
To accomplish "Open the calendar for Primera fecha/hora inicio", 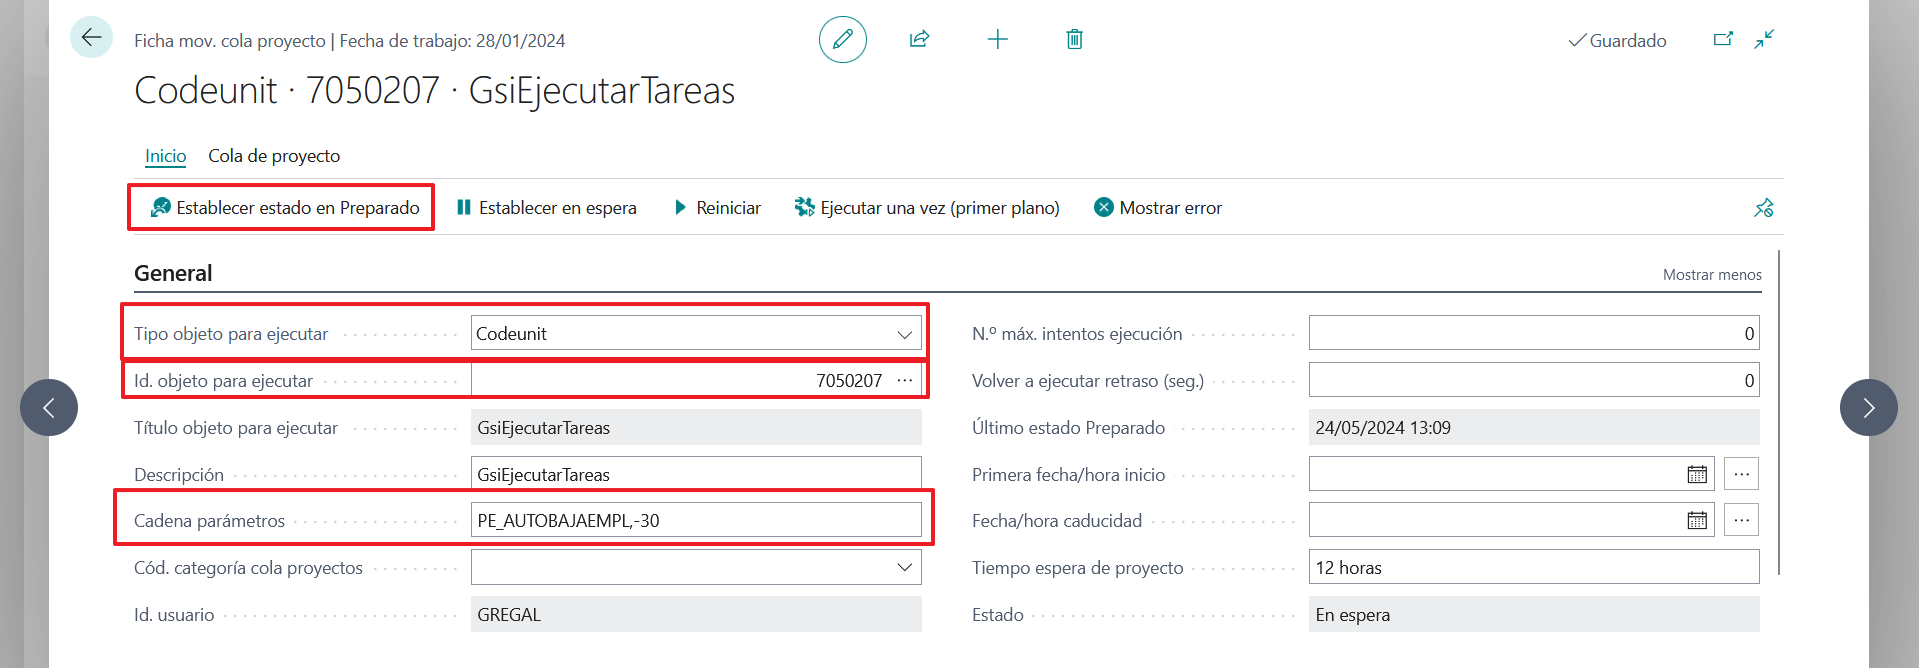I will [x=1697, y=474].
